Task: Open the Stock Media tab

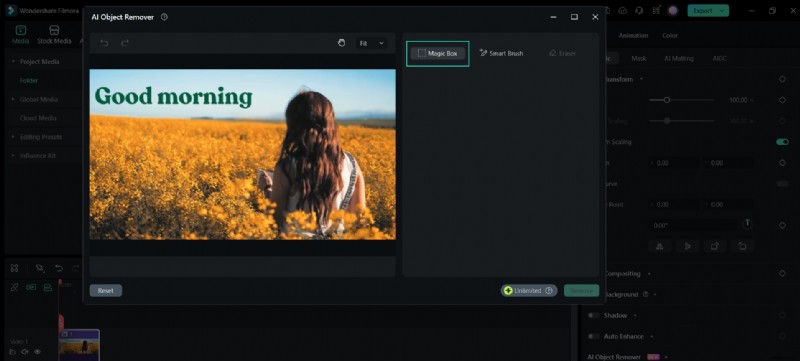Action: (x=54, y=35)
